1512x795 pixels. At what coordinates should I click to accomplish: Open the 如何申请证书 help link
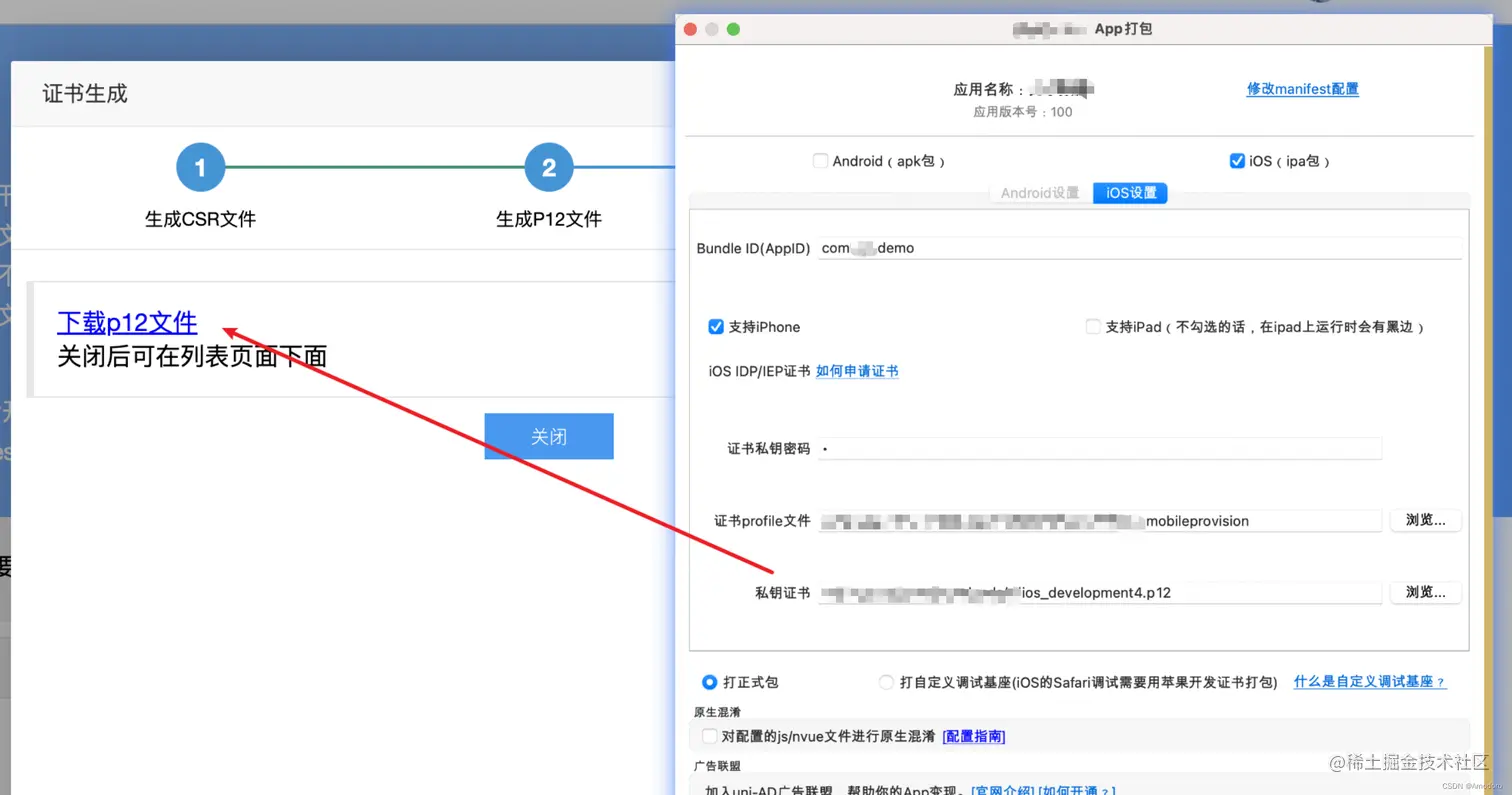point(857,371)
